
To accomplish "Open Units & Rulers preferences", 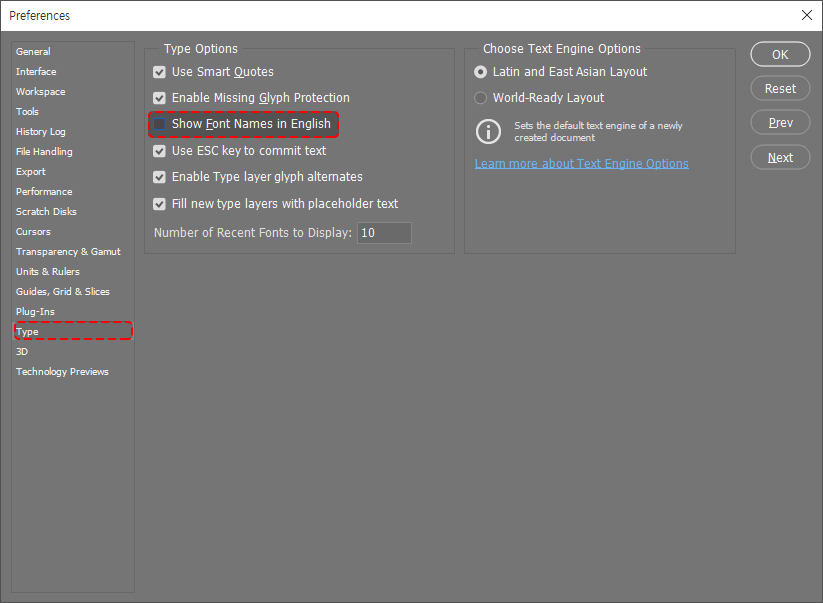I will click(48, 271).
